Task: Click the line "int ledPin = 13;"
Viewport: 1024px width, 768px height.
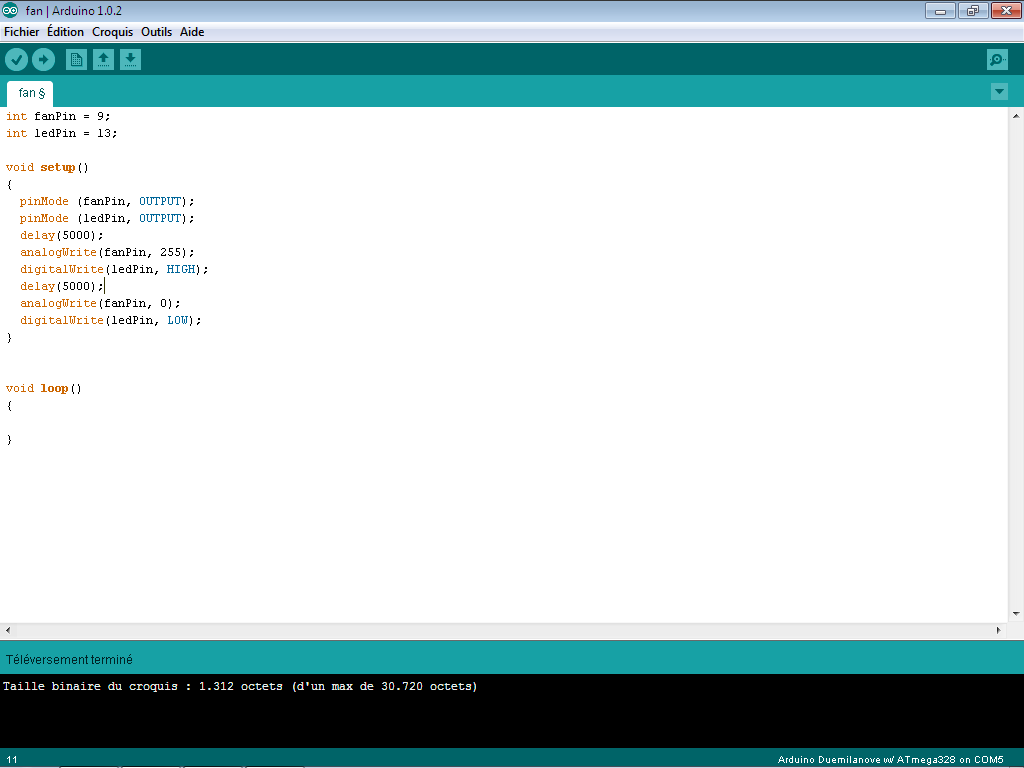Action: [x=61, y=133]
